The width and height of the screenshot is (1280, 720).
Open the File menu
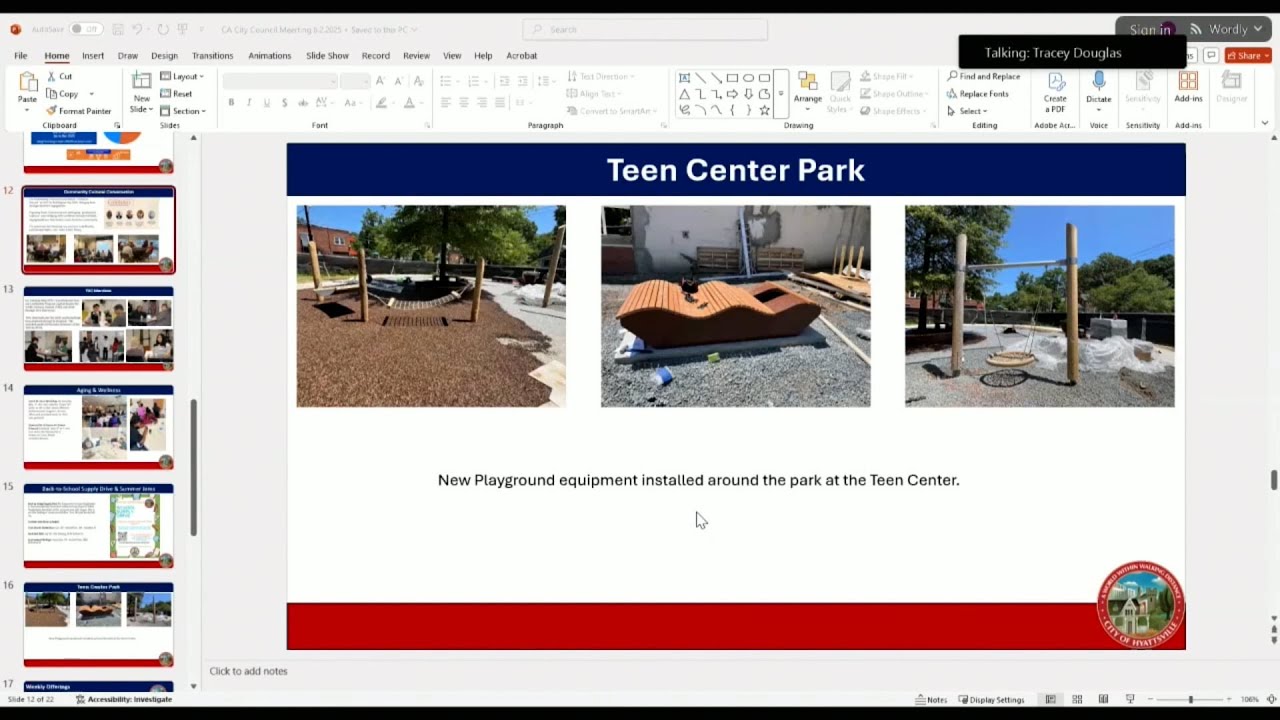click(x=20, y=56)
